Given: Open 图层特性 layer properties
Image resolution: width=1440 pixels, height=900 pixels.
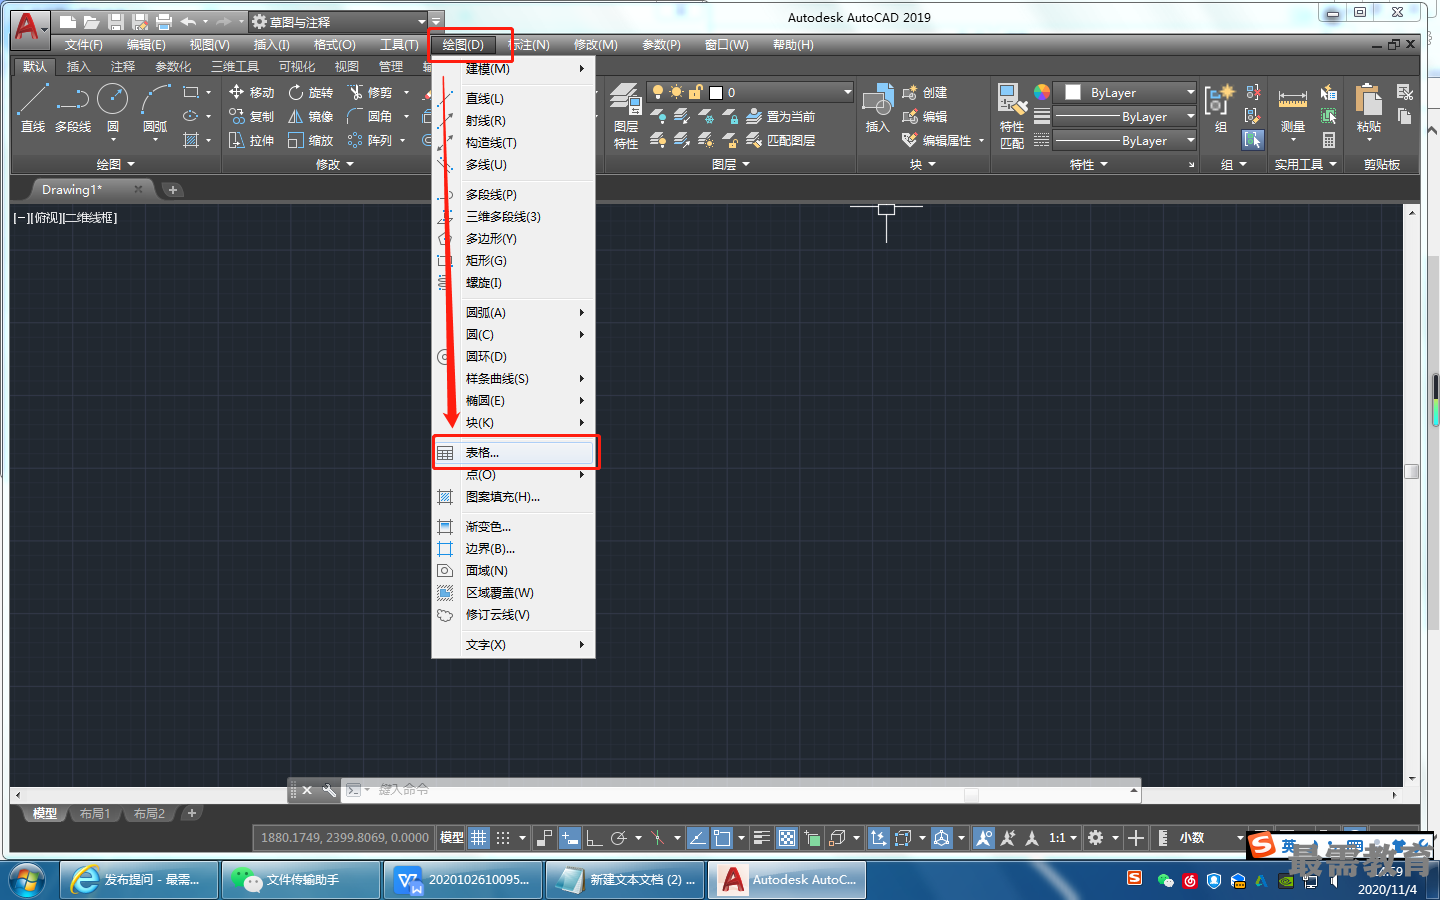Looking at the screenshot, I should (x=626, y=116).
